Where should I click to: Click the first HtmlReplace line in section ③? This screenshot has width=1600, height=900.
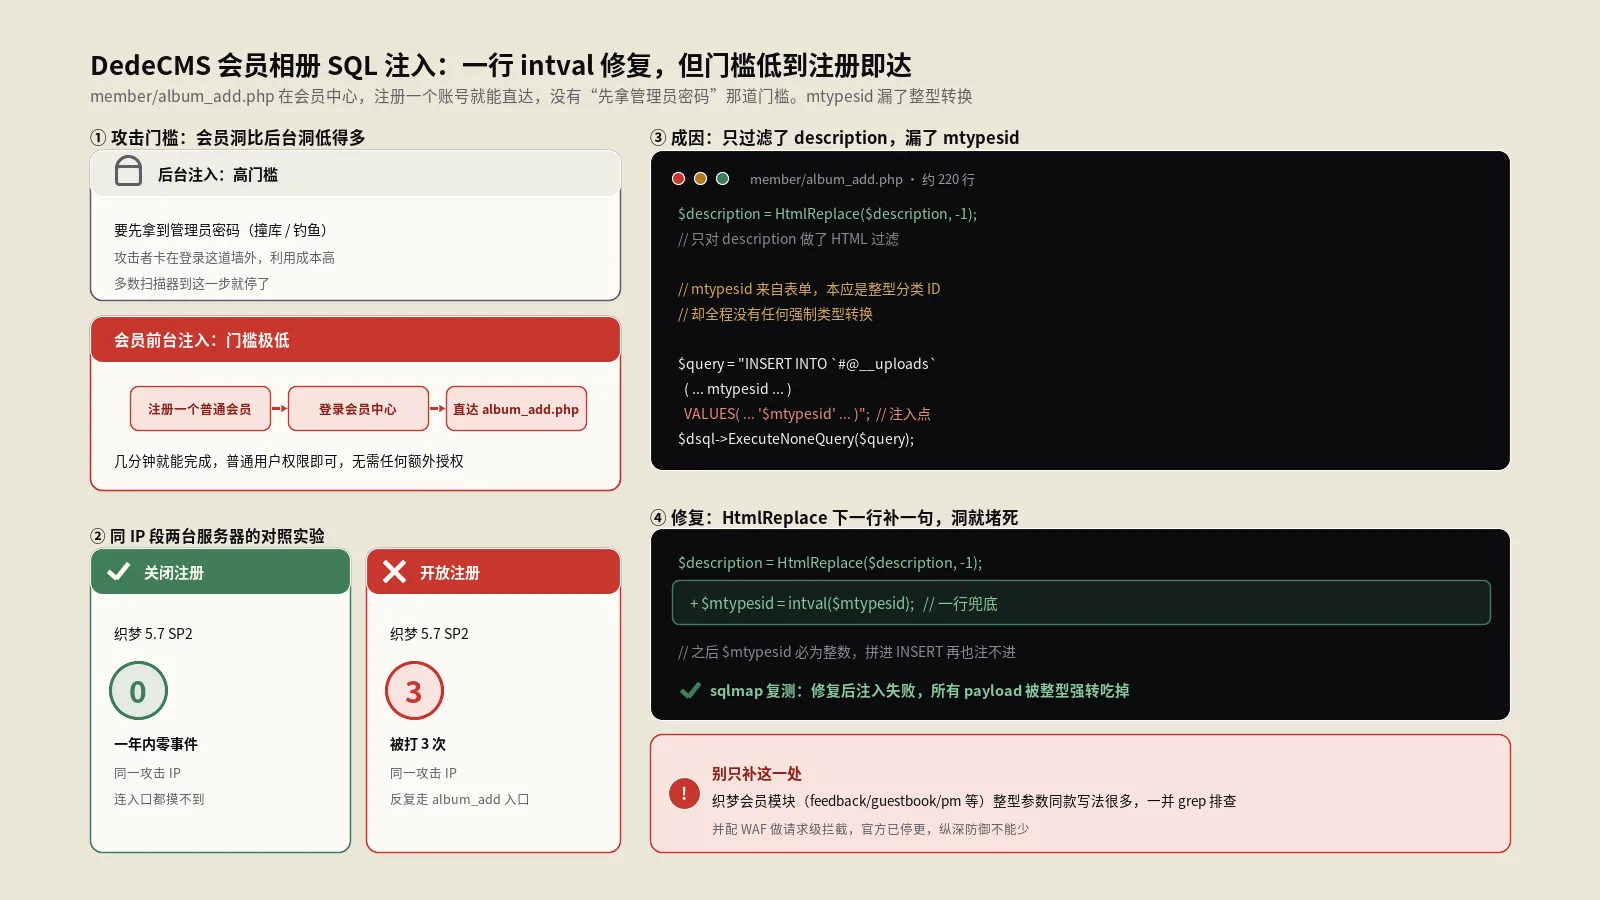pyautogui.click(x=827, y=214)
